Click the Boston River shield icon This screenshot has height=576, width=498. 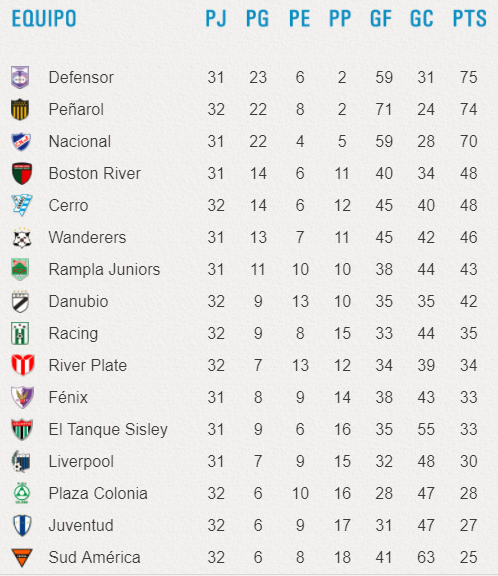pyautogui.click(x=22, y=173)
